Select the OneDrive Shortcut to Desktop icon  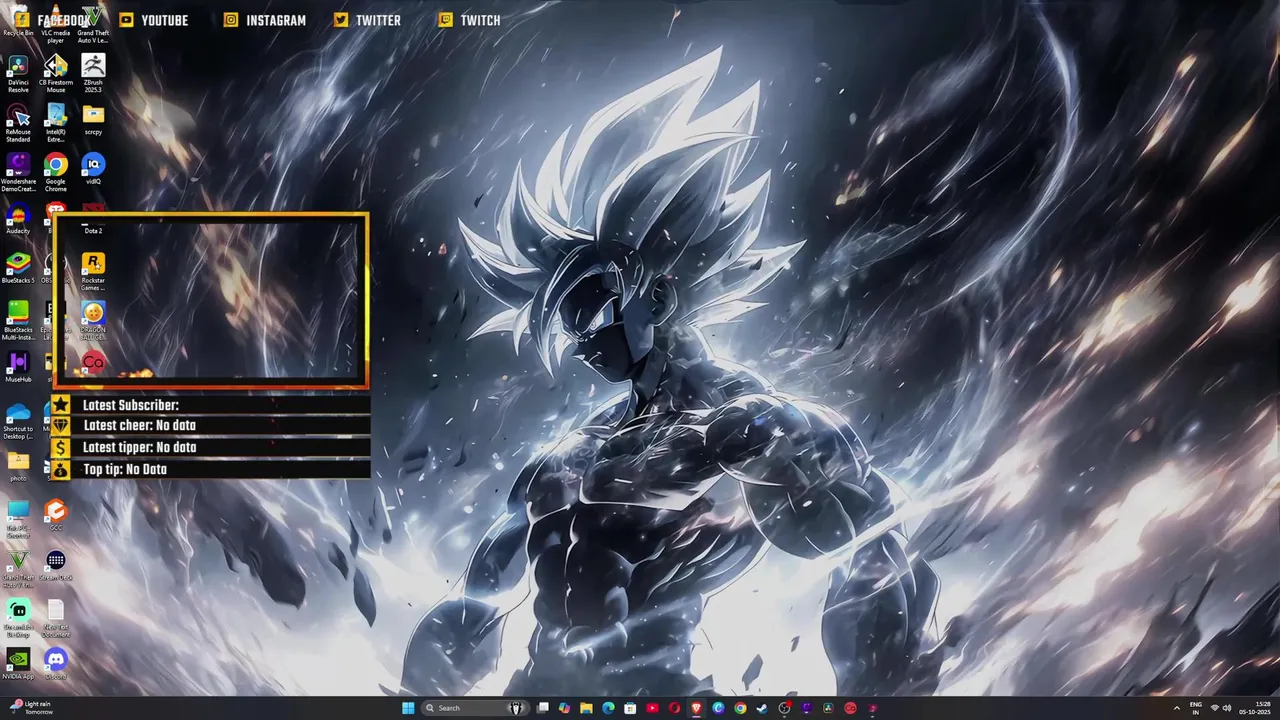(18, 420)
